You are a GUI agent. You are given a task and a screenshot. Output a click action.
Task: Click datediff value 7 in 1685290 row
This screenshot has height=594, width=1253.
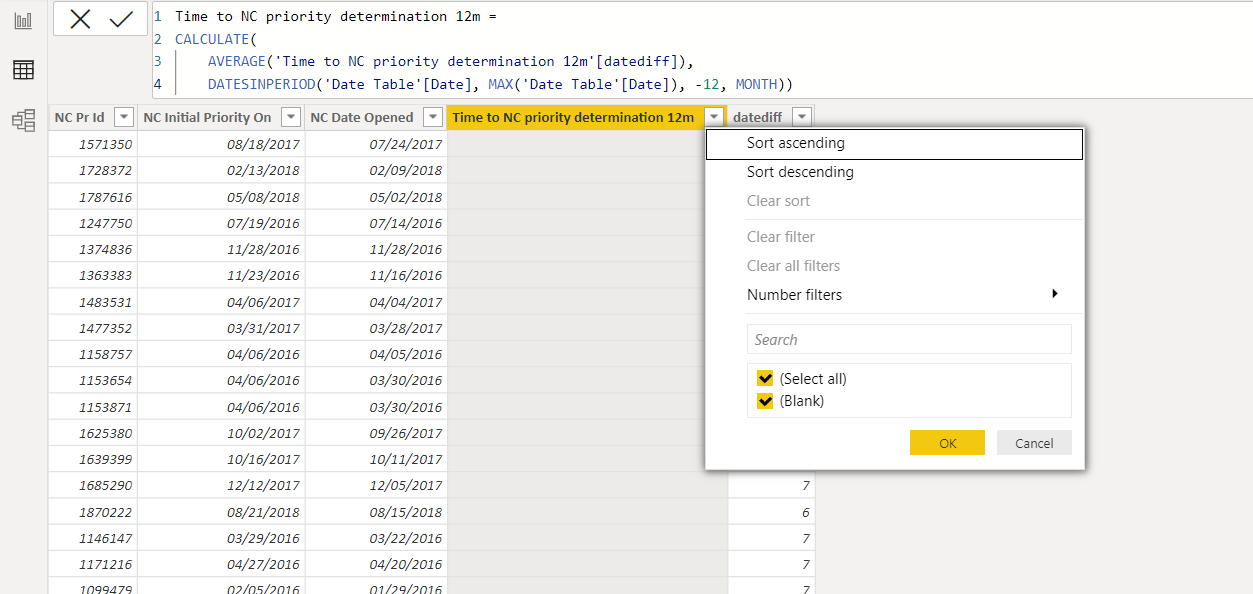(x=771, y=485)
